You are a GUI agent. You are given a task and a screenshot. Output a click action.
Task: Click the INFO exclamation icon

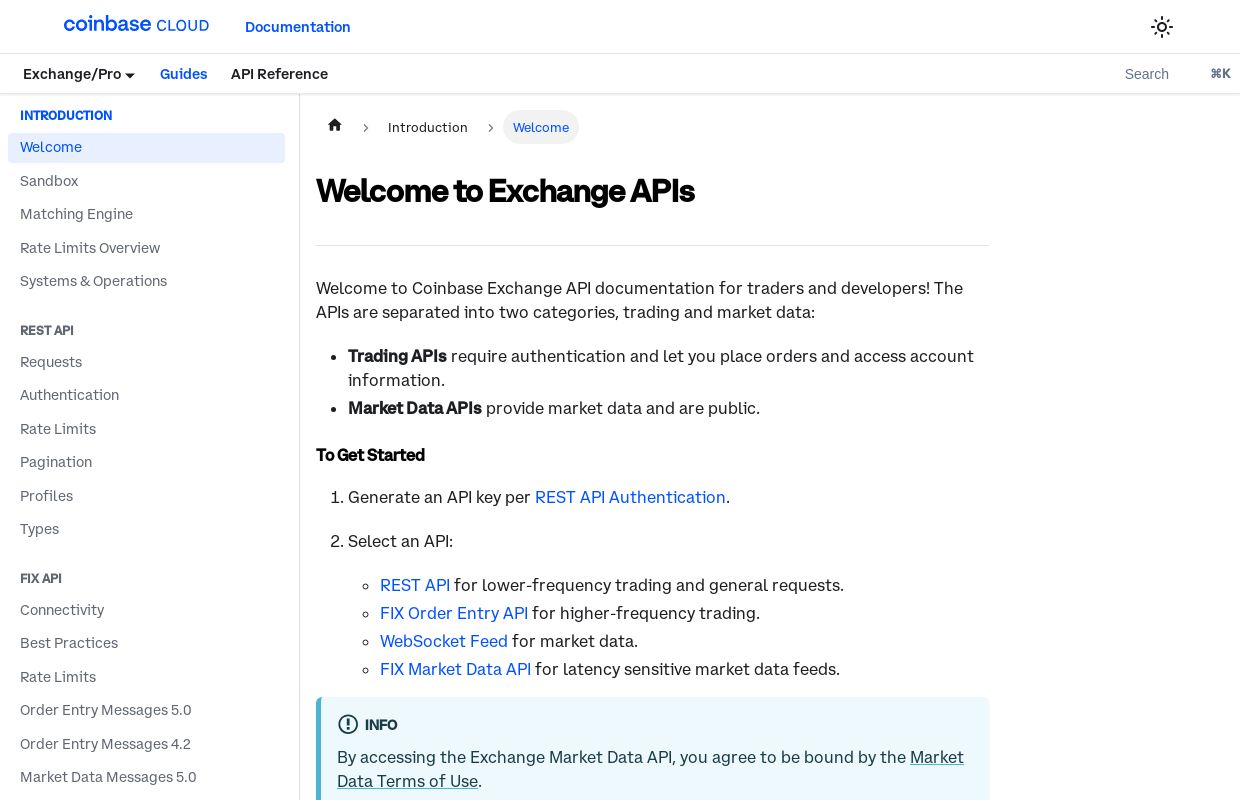click(348, 724)
